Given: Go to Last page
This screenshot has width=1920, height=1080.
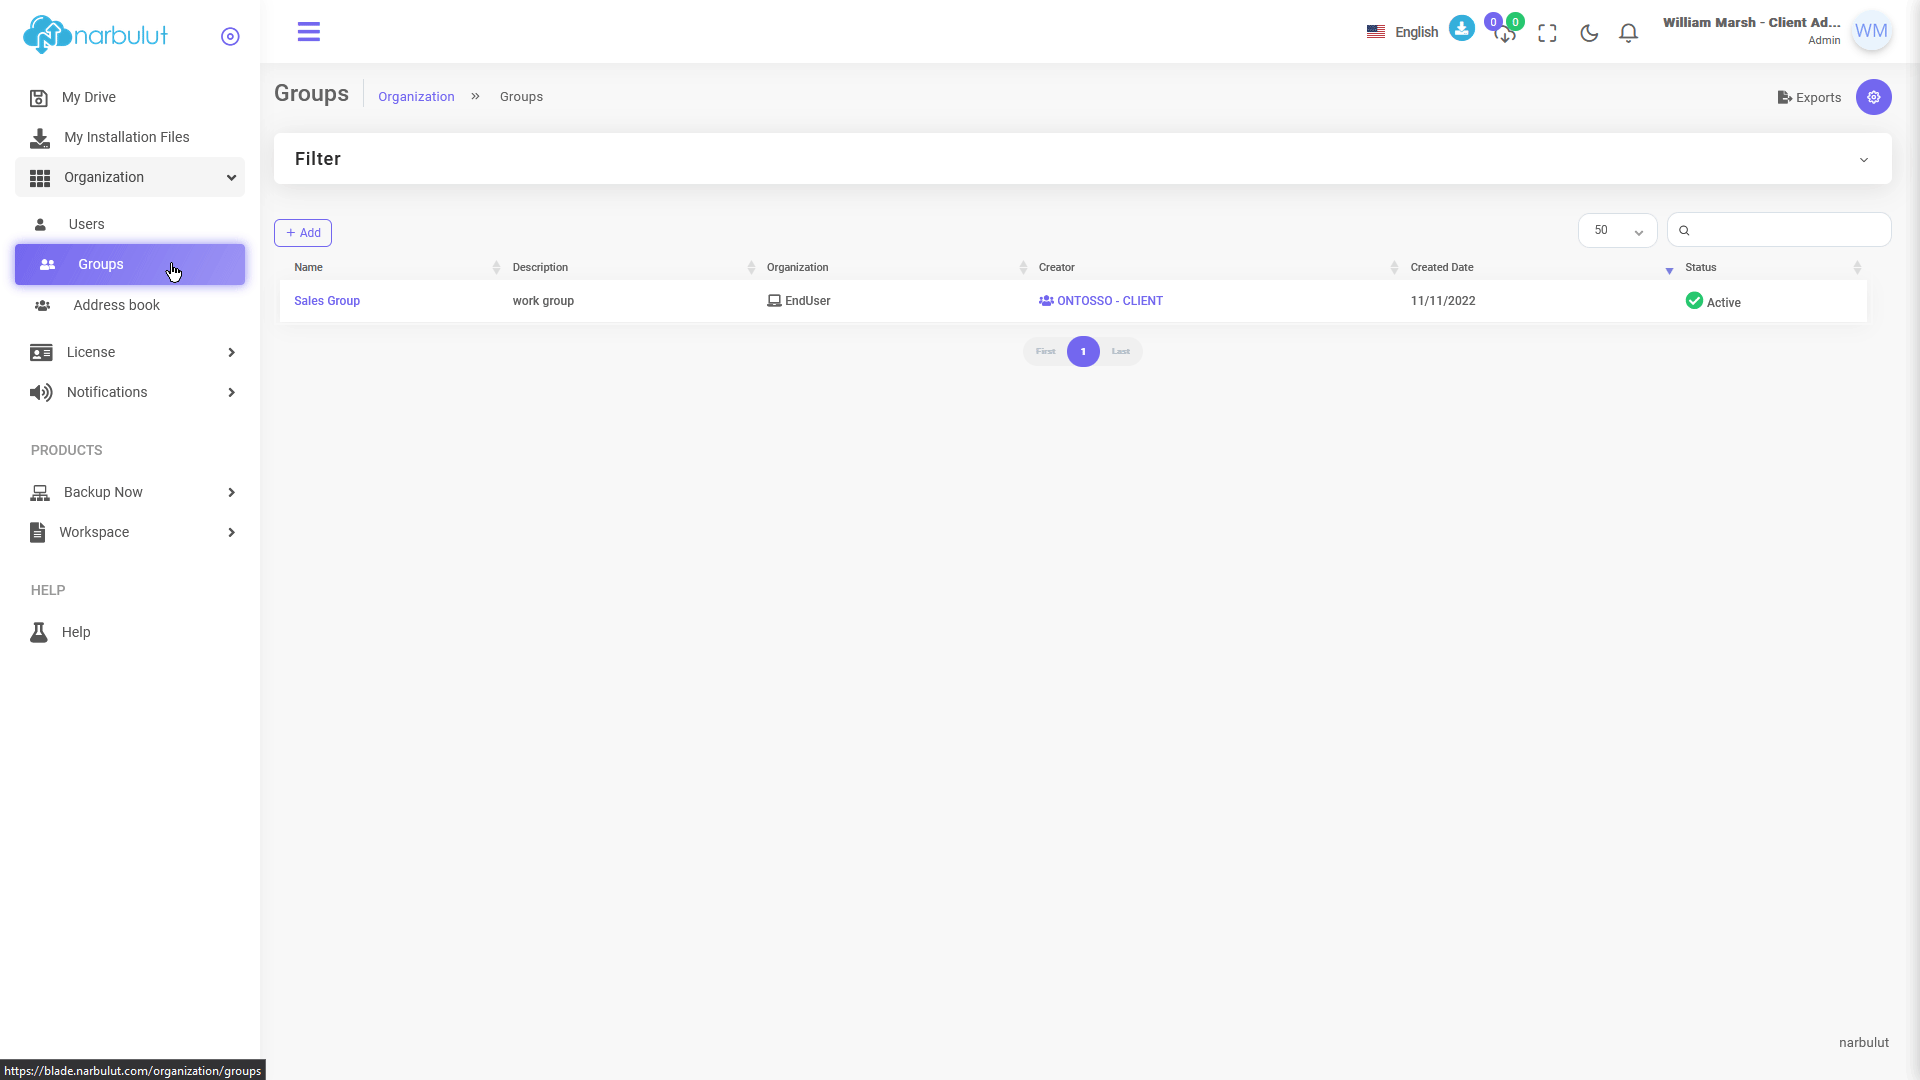Looking at the screenshot, I should 1120,352.
